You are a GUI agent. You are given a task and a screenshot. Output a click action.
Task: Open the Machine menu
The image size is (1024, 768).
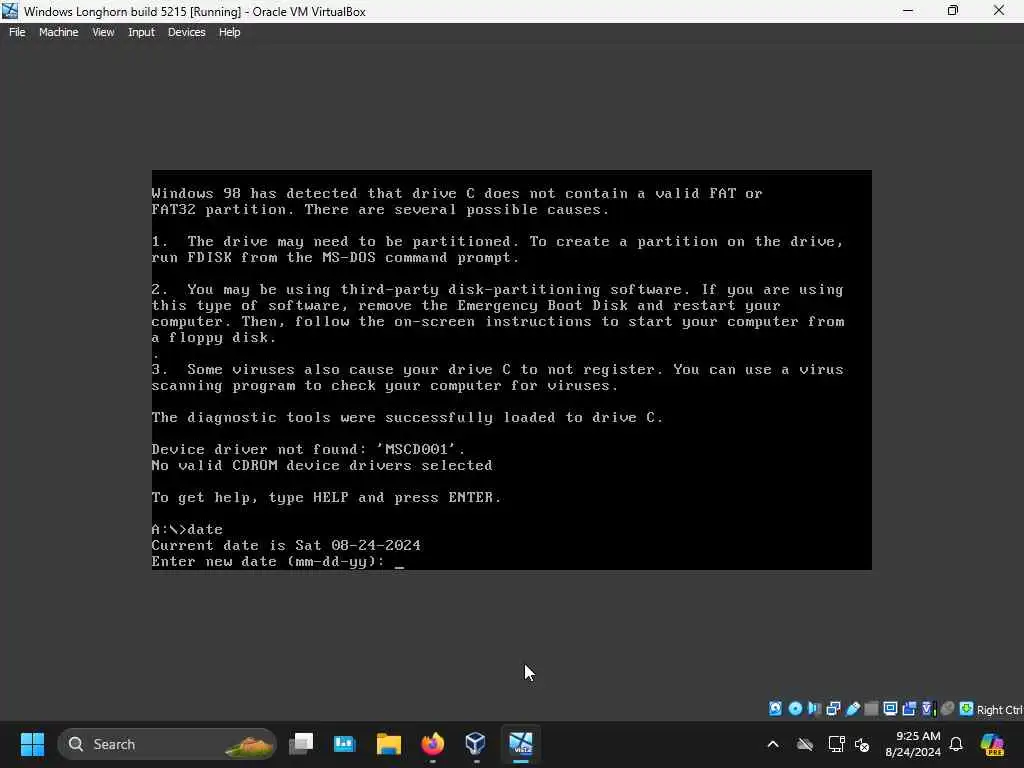58,32
